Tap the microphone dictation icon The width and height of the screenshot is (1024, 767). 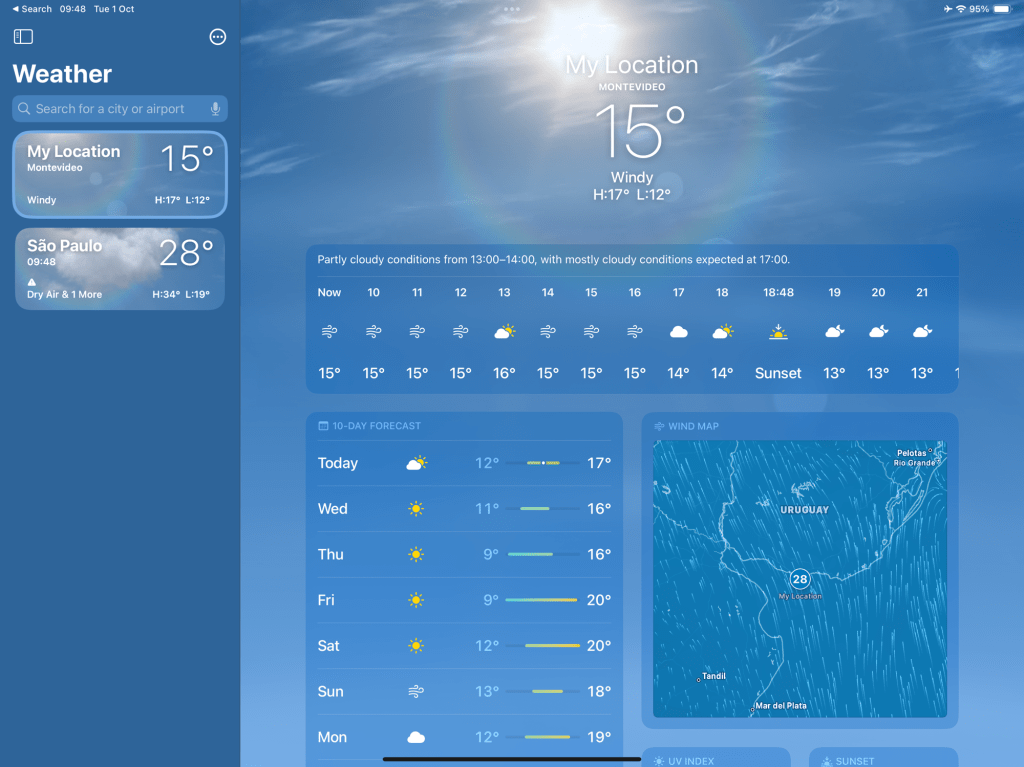[x=215, y=109]
